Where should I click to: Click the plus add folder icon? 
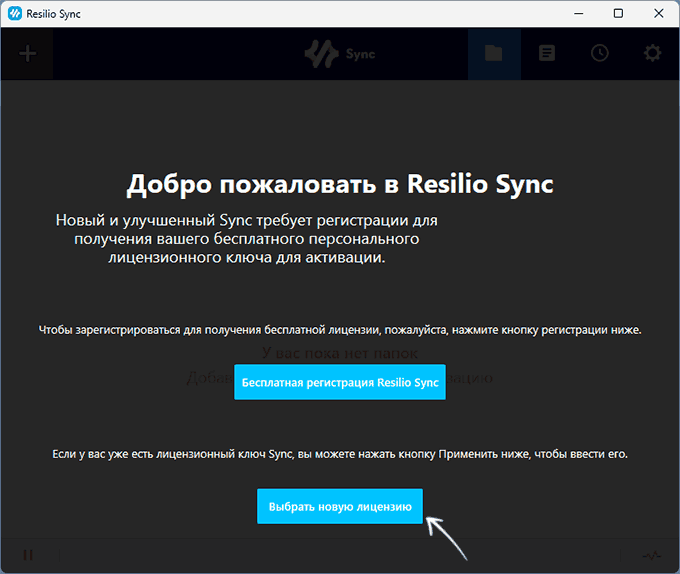click(27, 54)
